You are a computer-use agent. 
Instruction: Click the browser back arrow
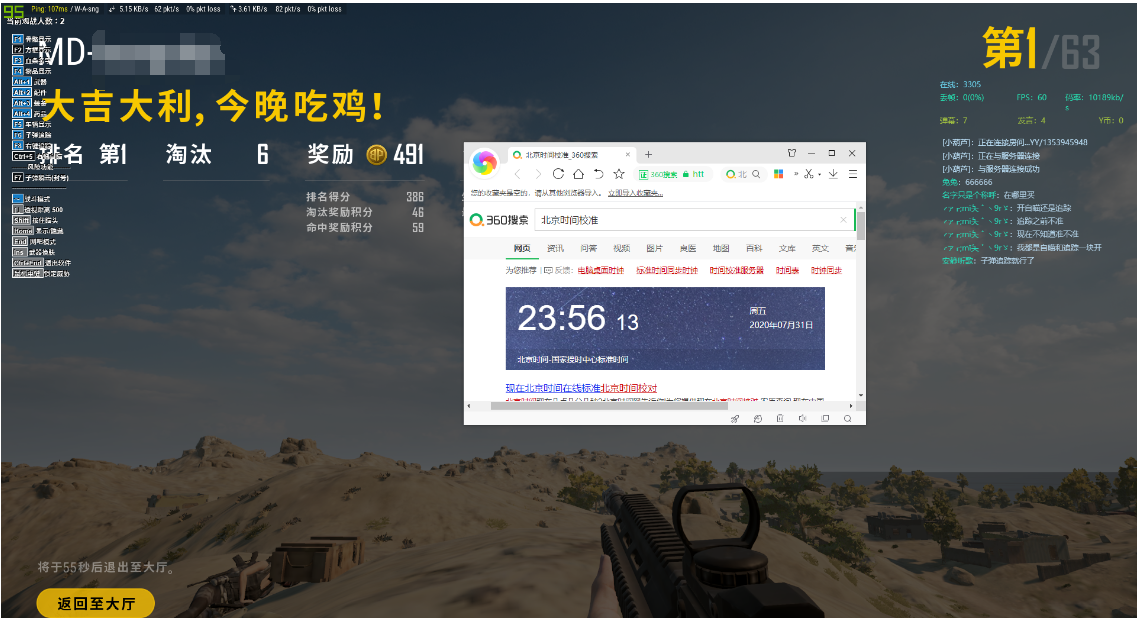[517, 174]
